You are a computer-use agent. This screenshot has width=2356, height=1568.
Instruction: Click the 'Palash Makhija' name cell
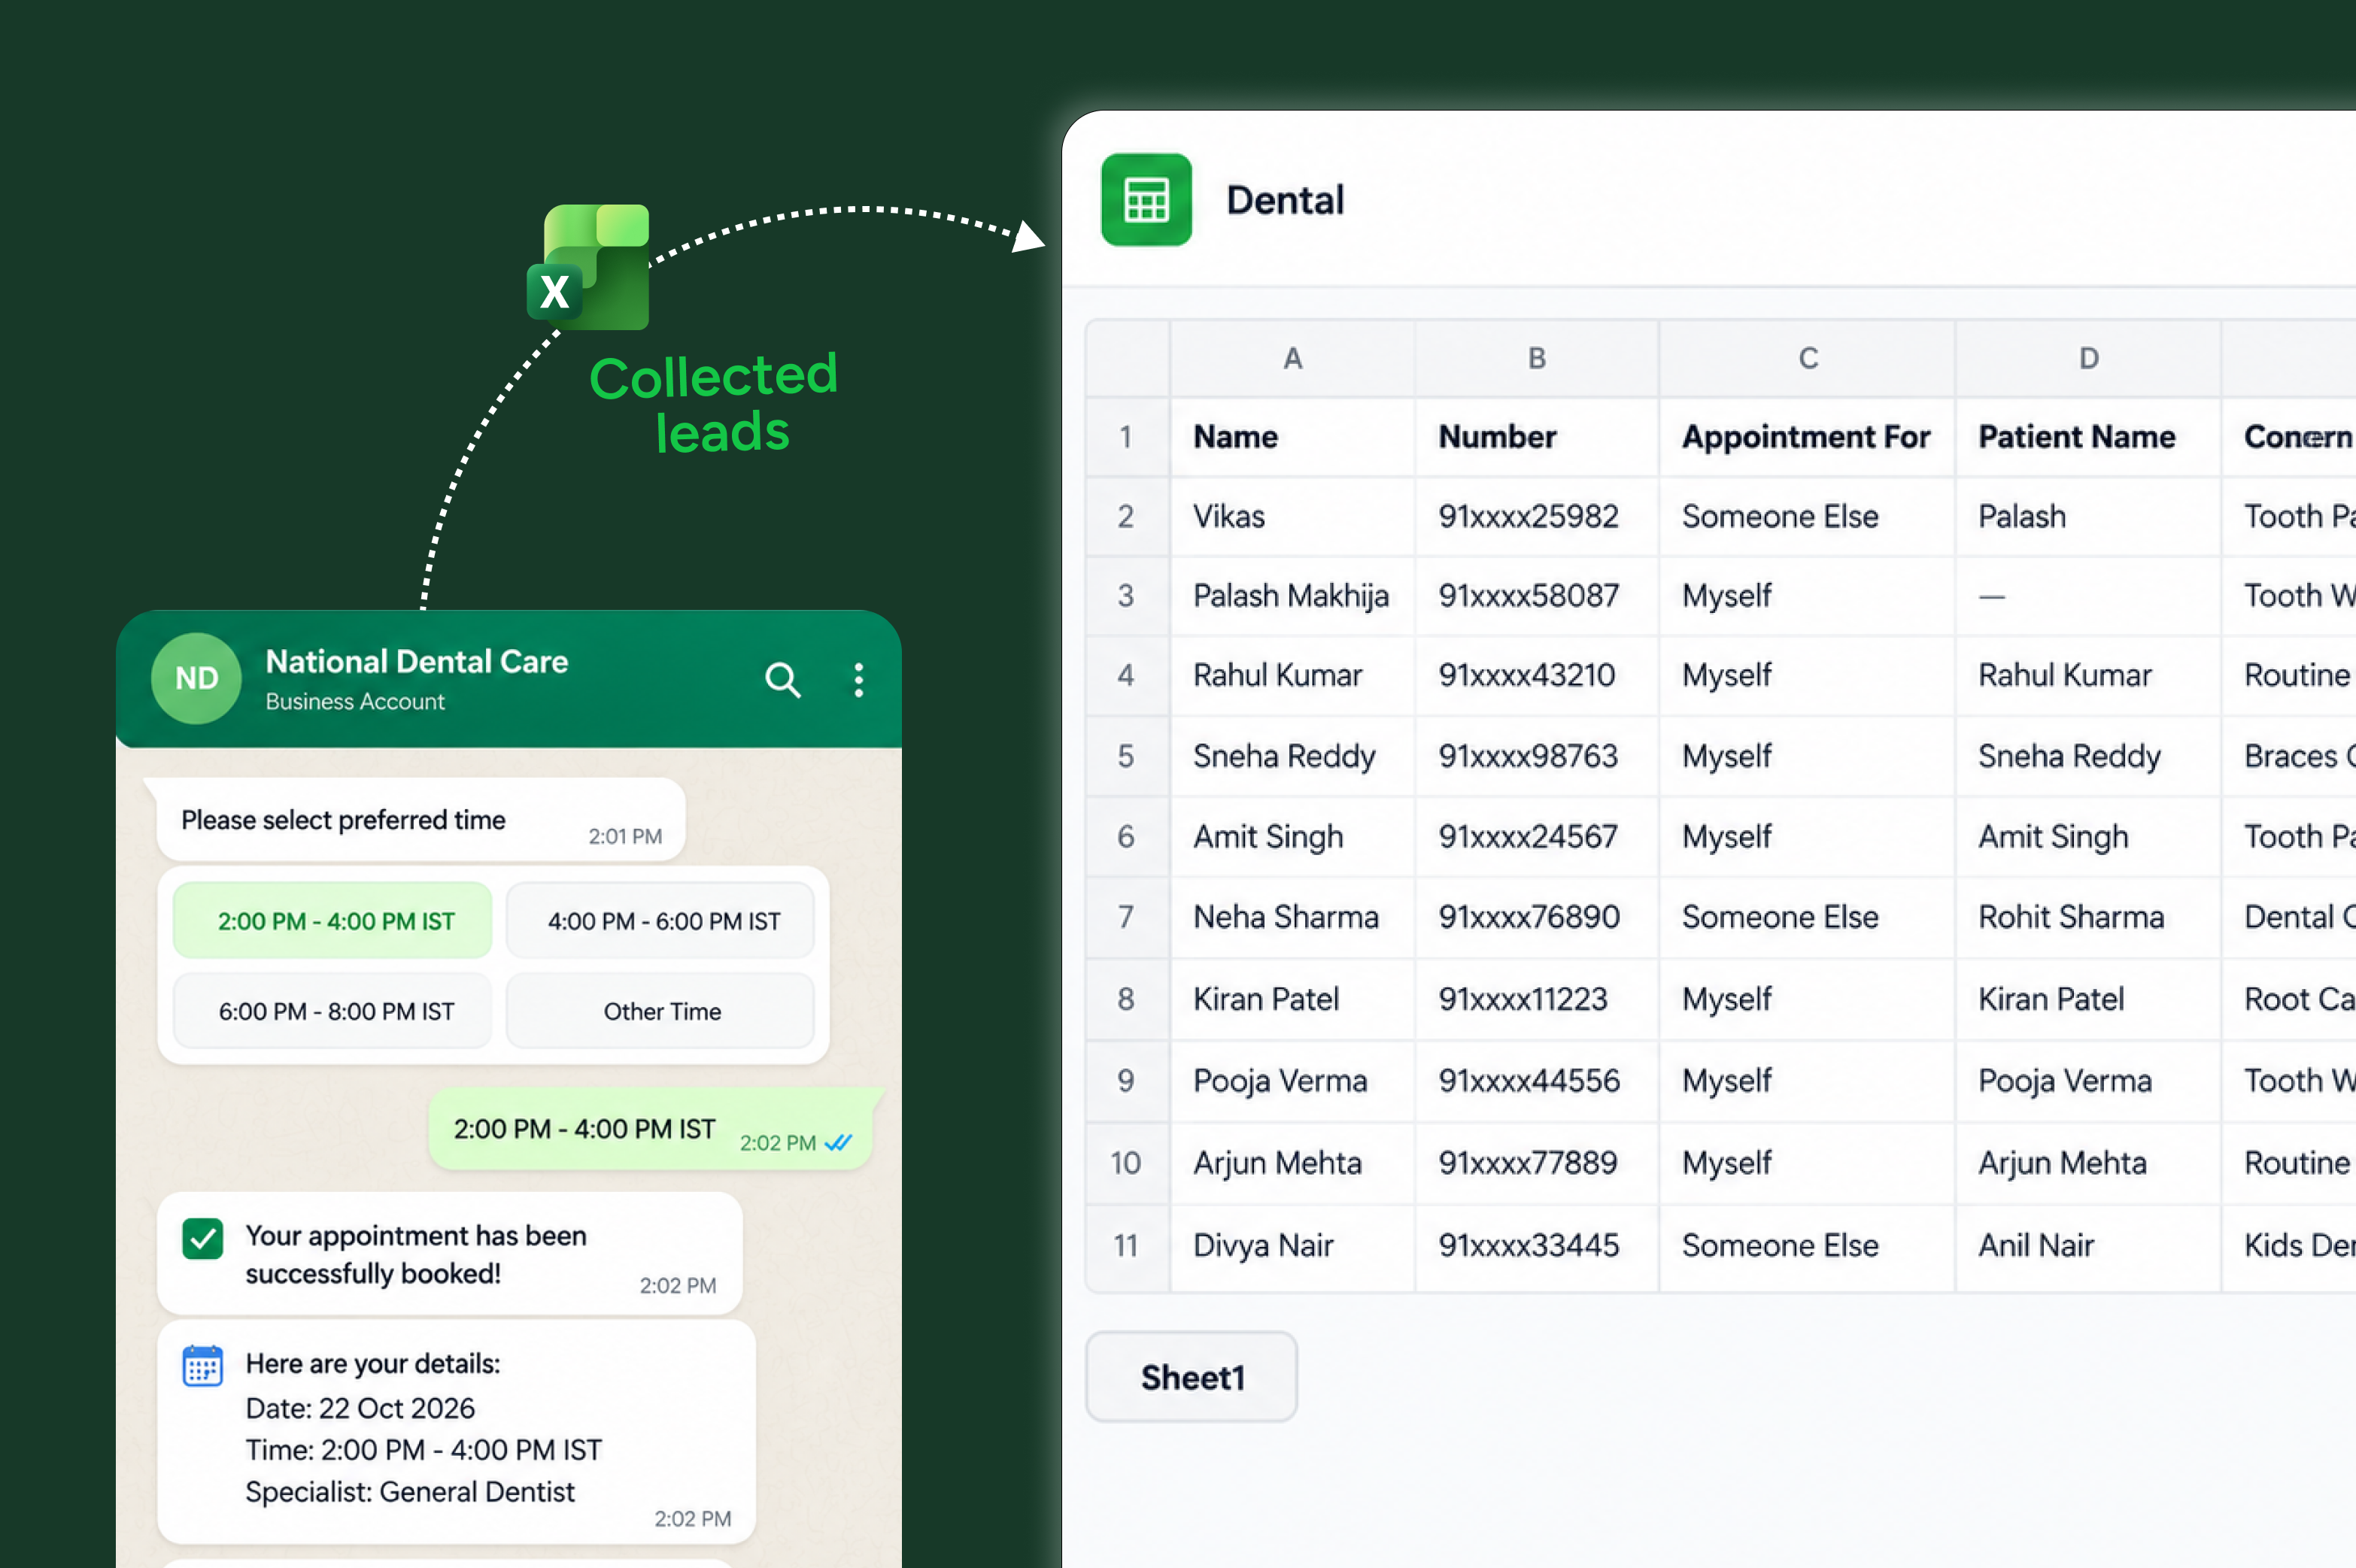[x=1293, y=596]
